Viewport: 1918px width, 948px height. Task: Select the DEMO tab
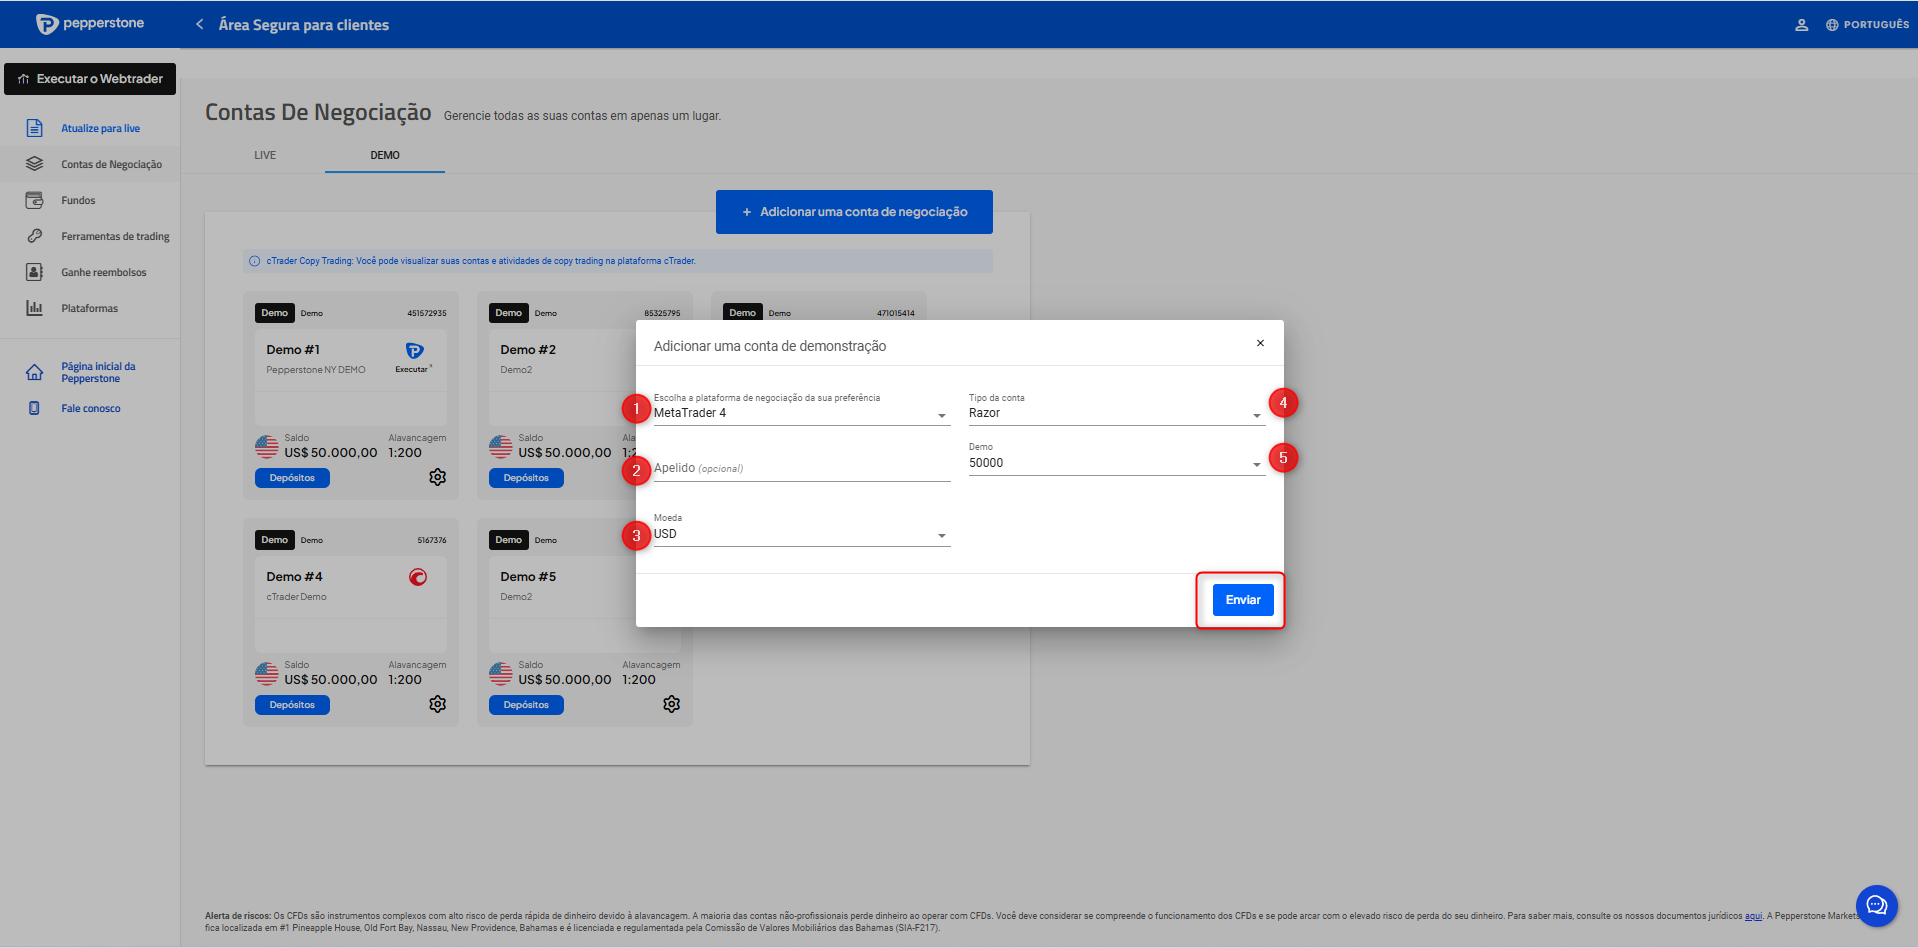click(385, 155)
